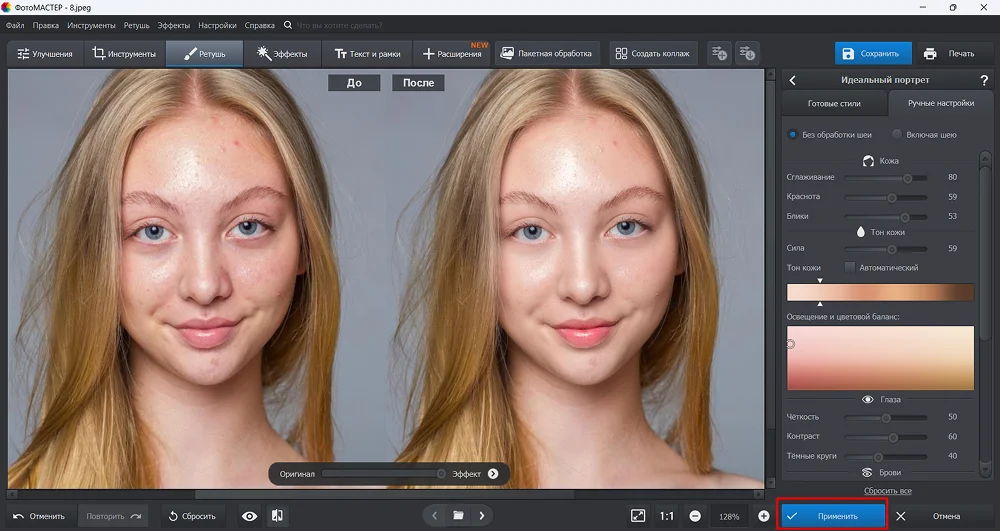Click the arrow next to Эффект
This screenshot has height=531, width=1000.
pyautogui.click(x=493, y=474)
